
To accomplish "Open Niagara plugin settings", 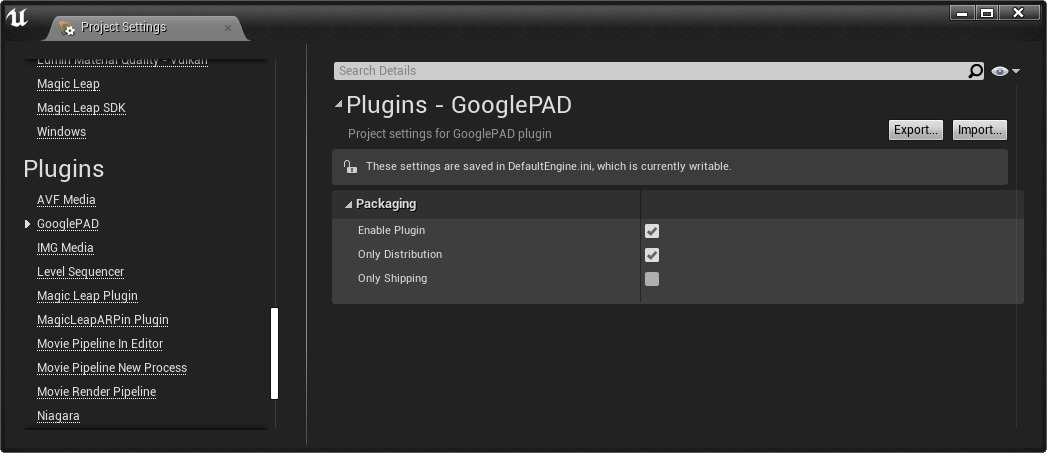I will click(x=58, y=416).
